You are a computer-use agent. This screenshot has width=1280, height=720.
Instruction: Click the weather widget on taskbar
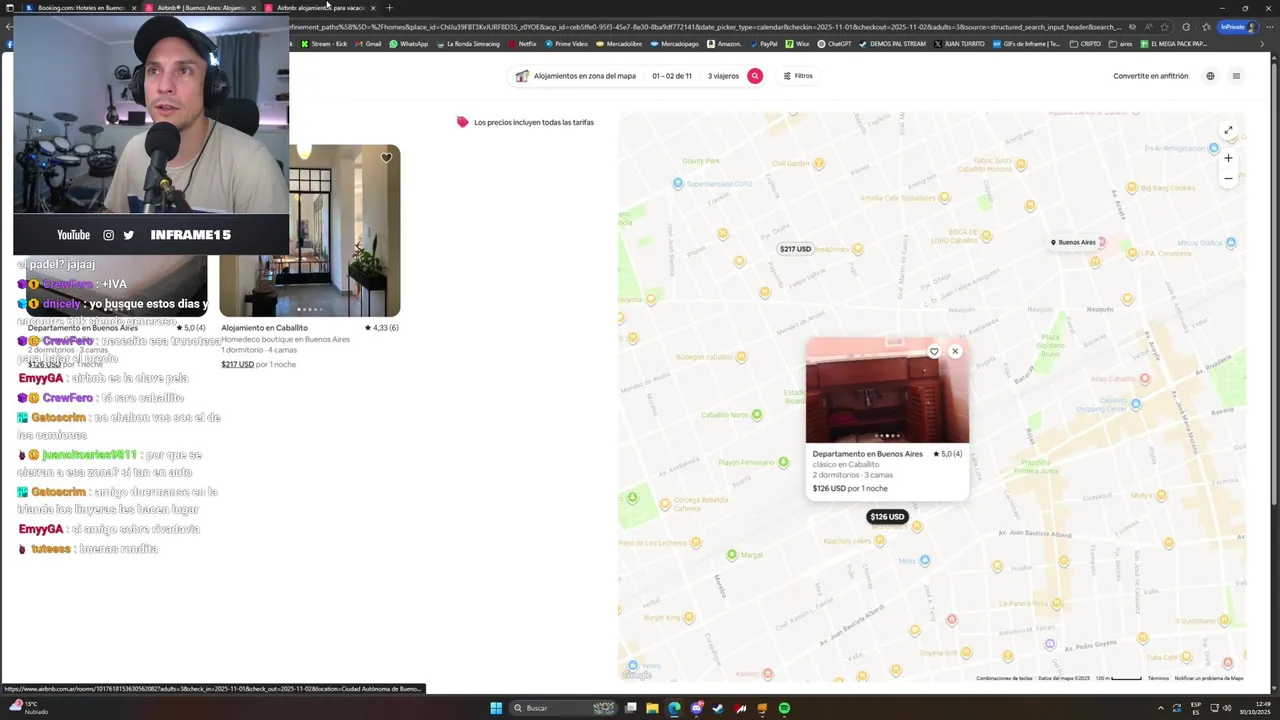pyautogui.click(x=30, y=708)
